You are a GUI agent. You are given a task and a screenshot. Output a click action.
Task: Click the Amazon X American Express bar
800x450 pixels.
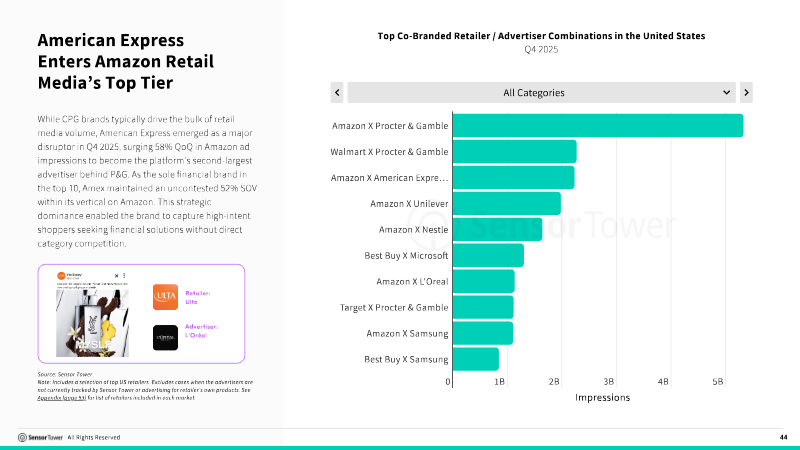(x=514, y=178)
